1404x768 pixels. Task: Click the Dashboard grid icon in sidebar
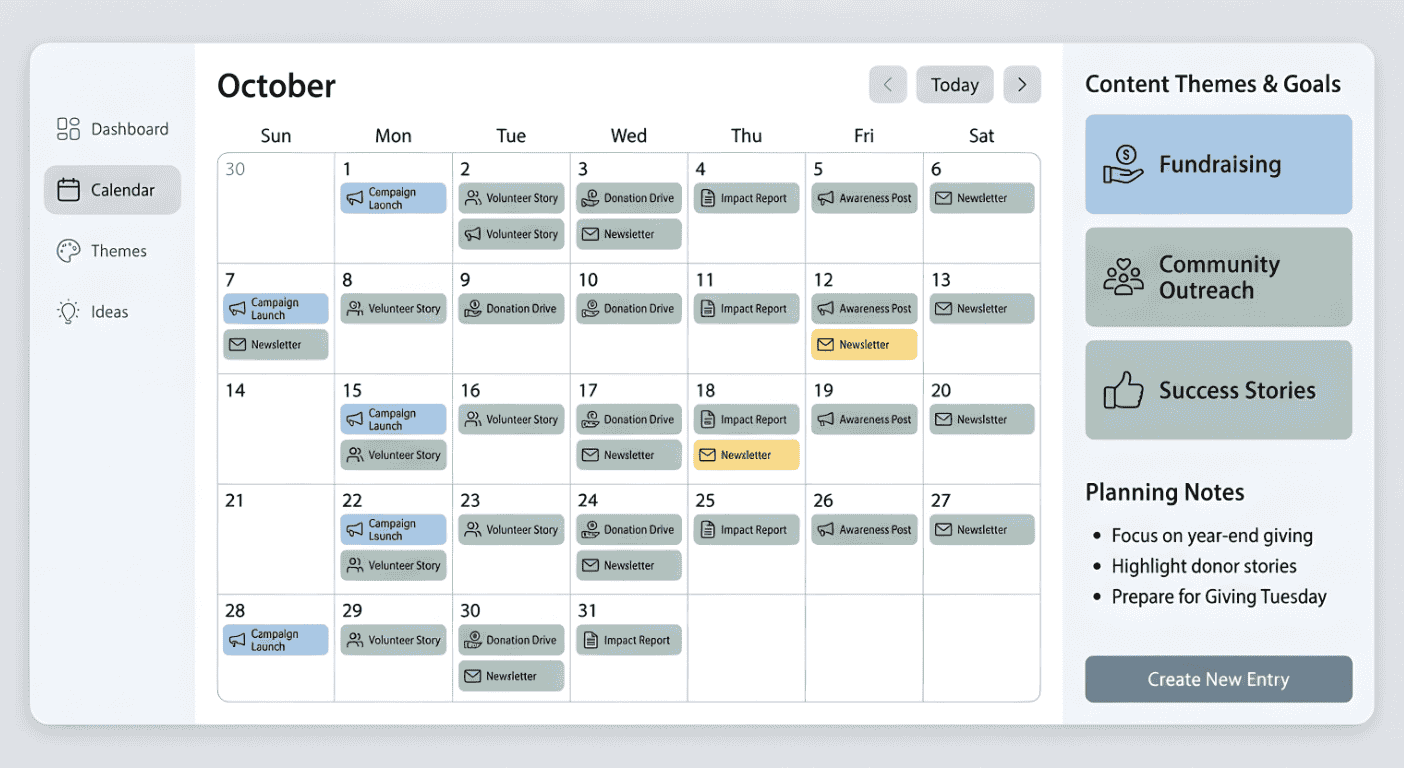point(68,129)
